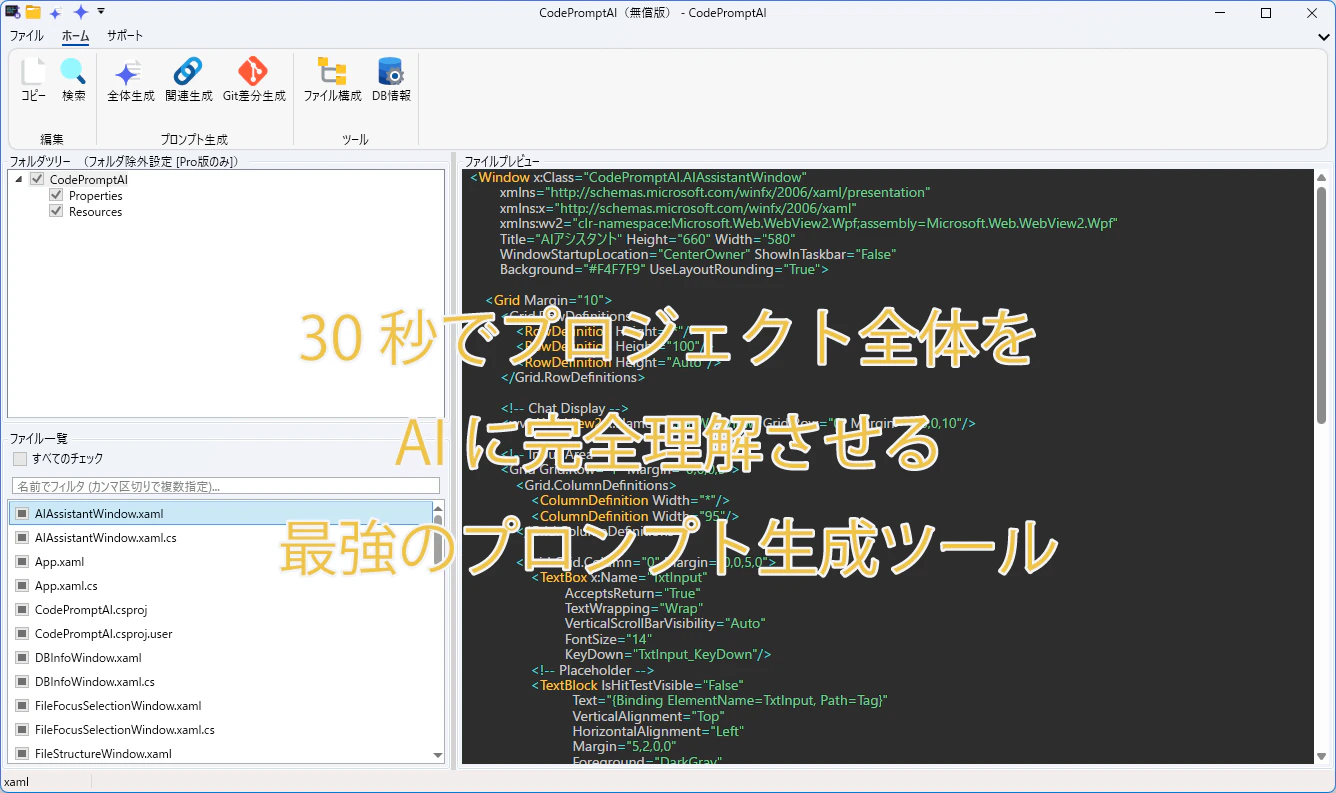Select AIAssistantWindow.xaml in the file list
Screen dimensions: 1336x793
[221, 514]
